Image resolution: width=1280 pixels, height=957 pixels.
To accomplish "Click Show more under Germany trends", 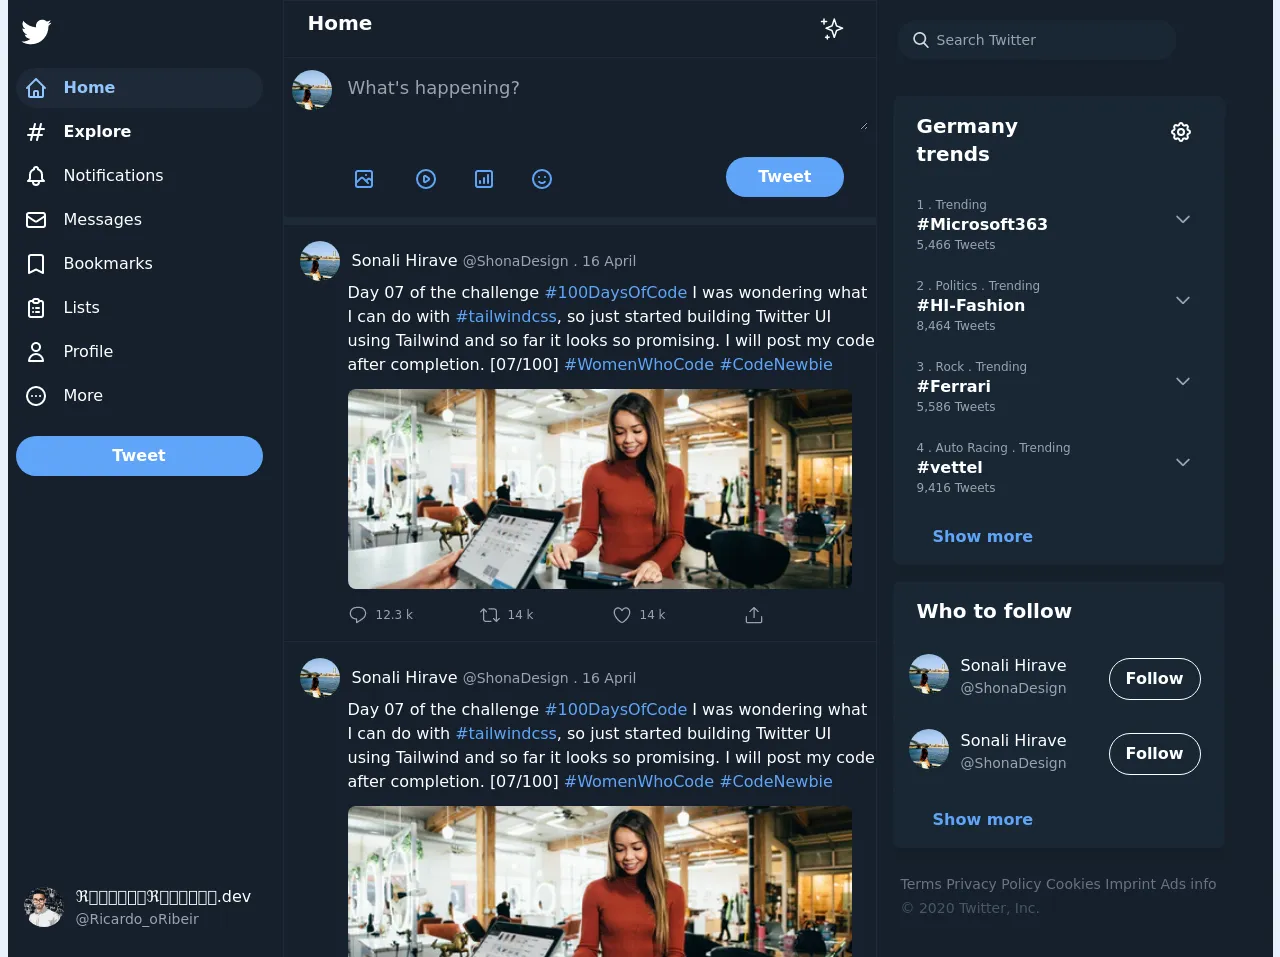I will (982, 537).
